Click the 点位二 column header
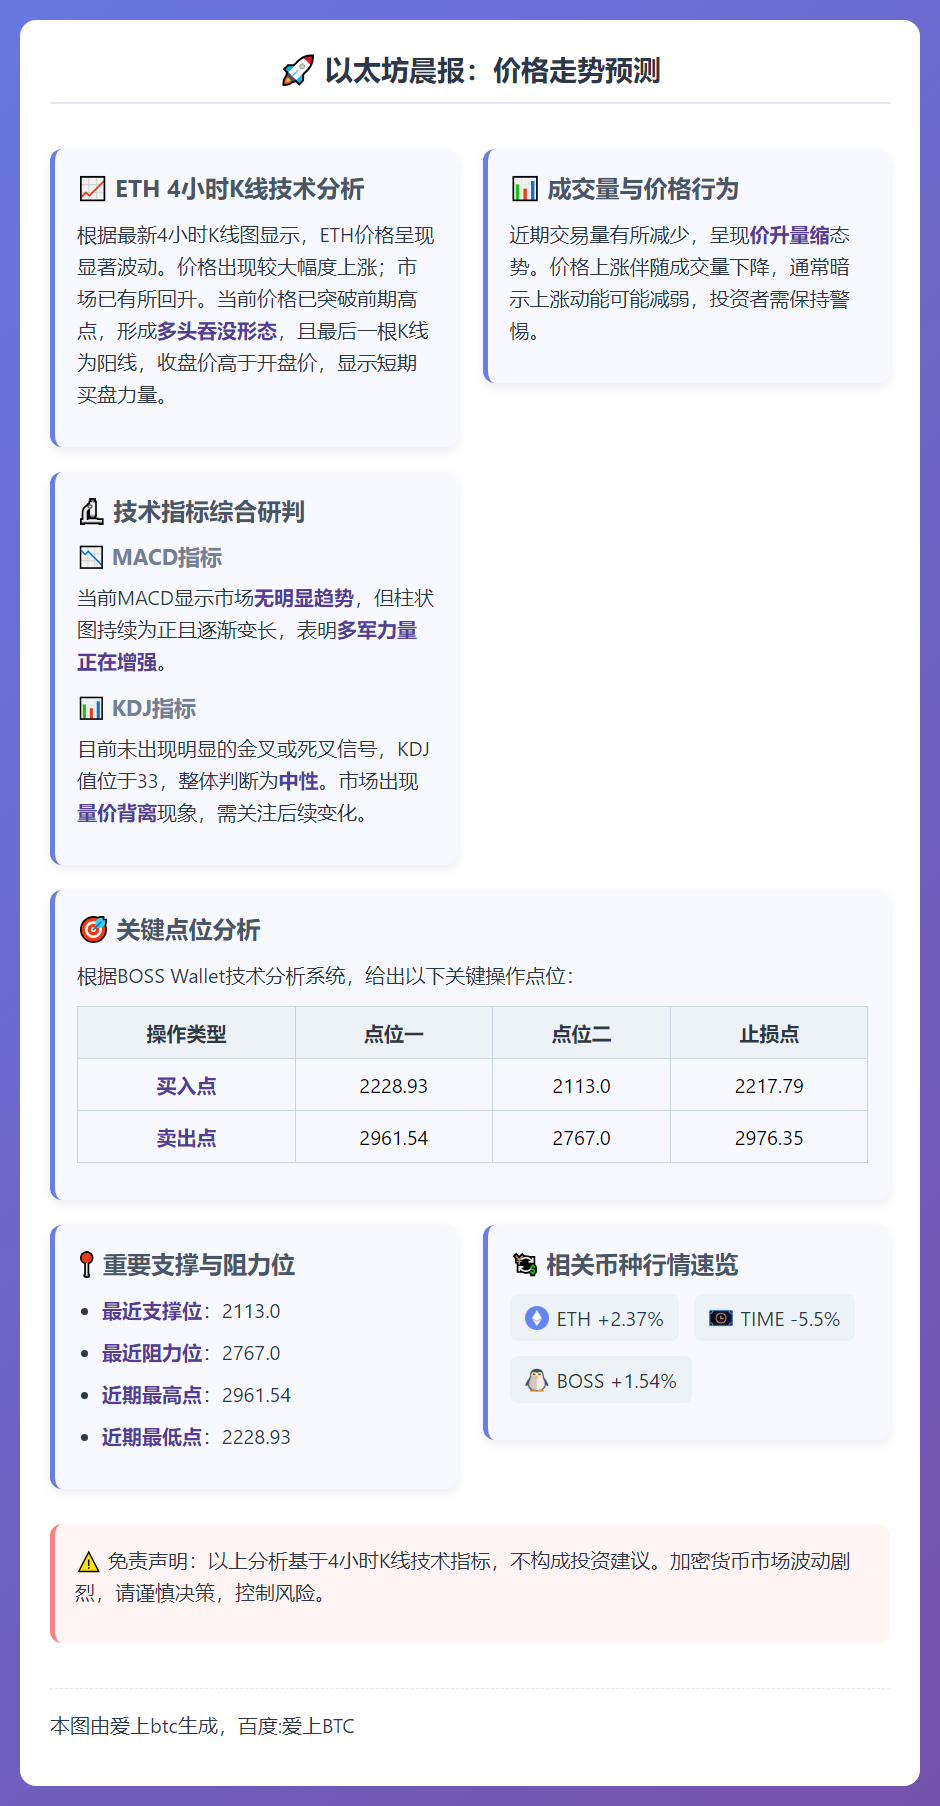This screenshot has width=940, height=1806. tap(581, 1033)
